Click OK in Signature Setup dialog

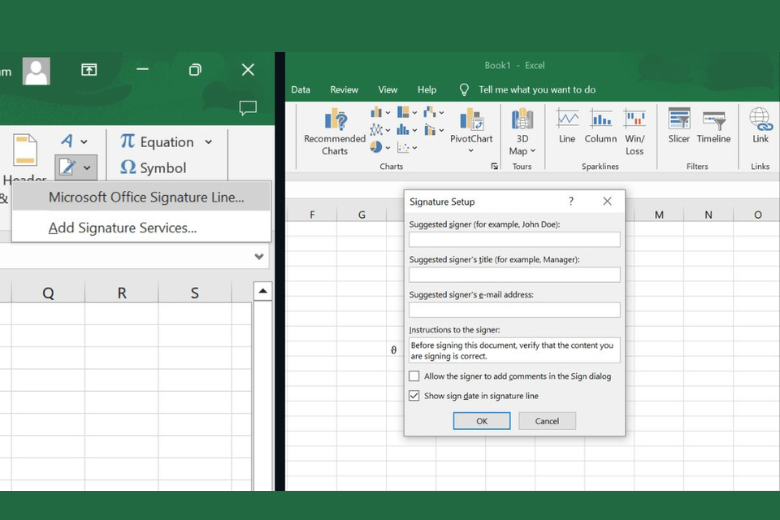(482, 421)
